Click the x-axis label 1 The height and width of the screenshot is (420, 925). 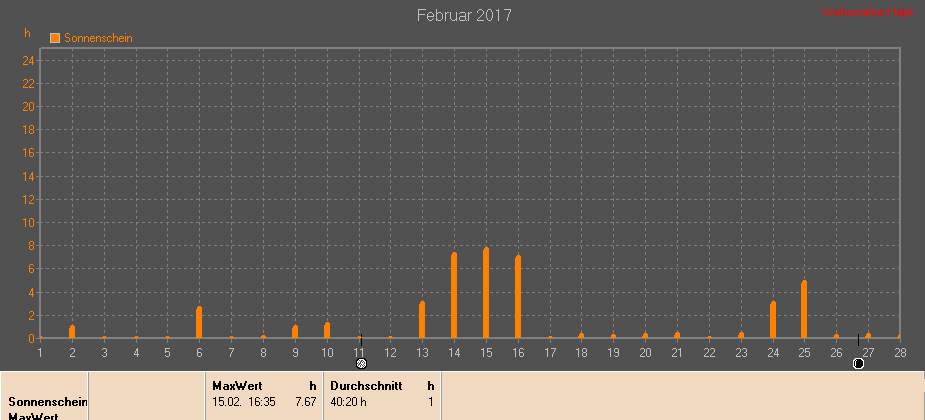[x=40, y=352]
